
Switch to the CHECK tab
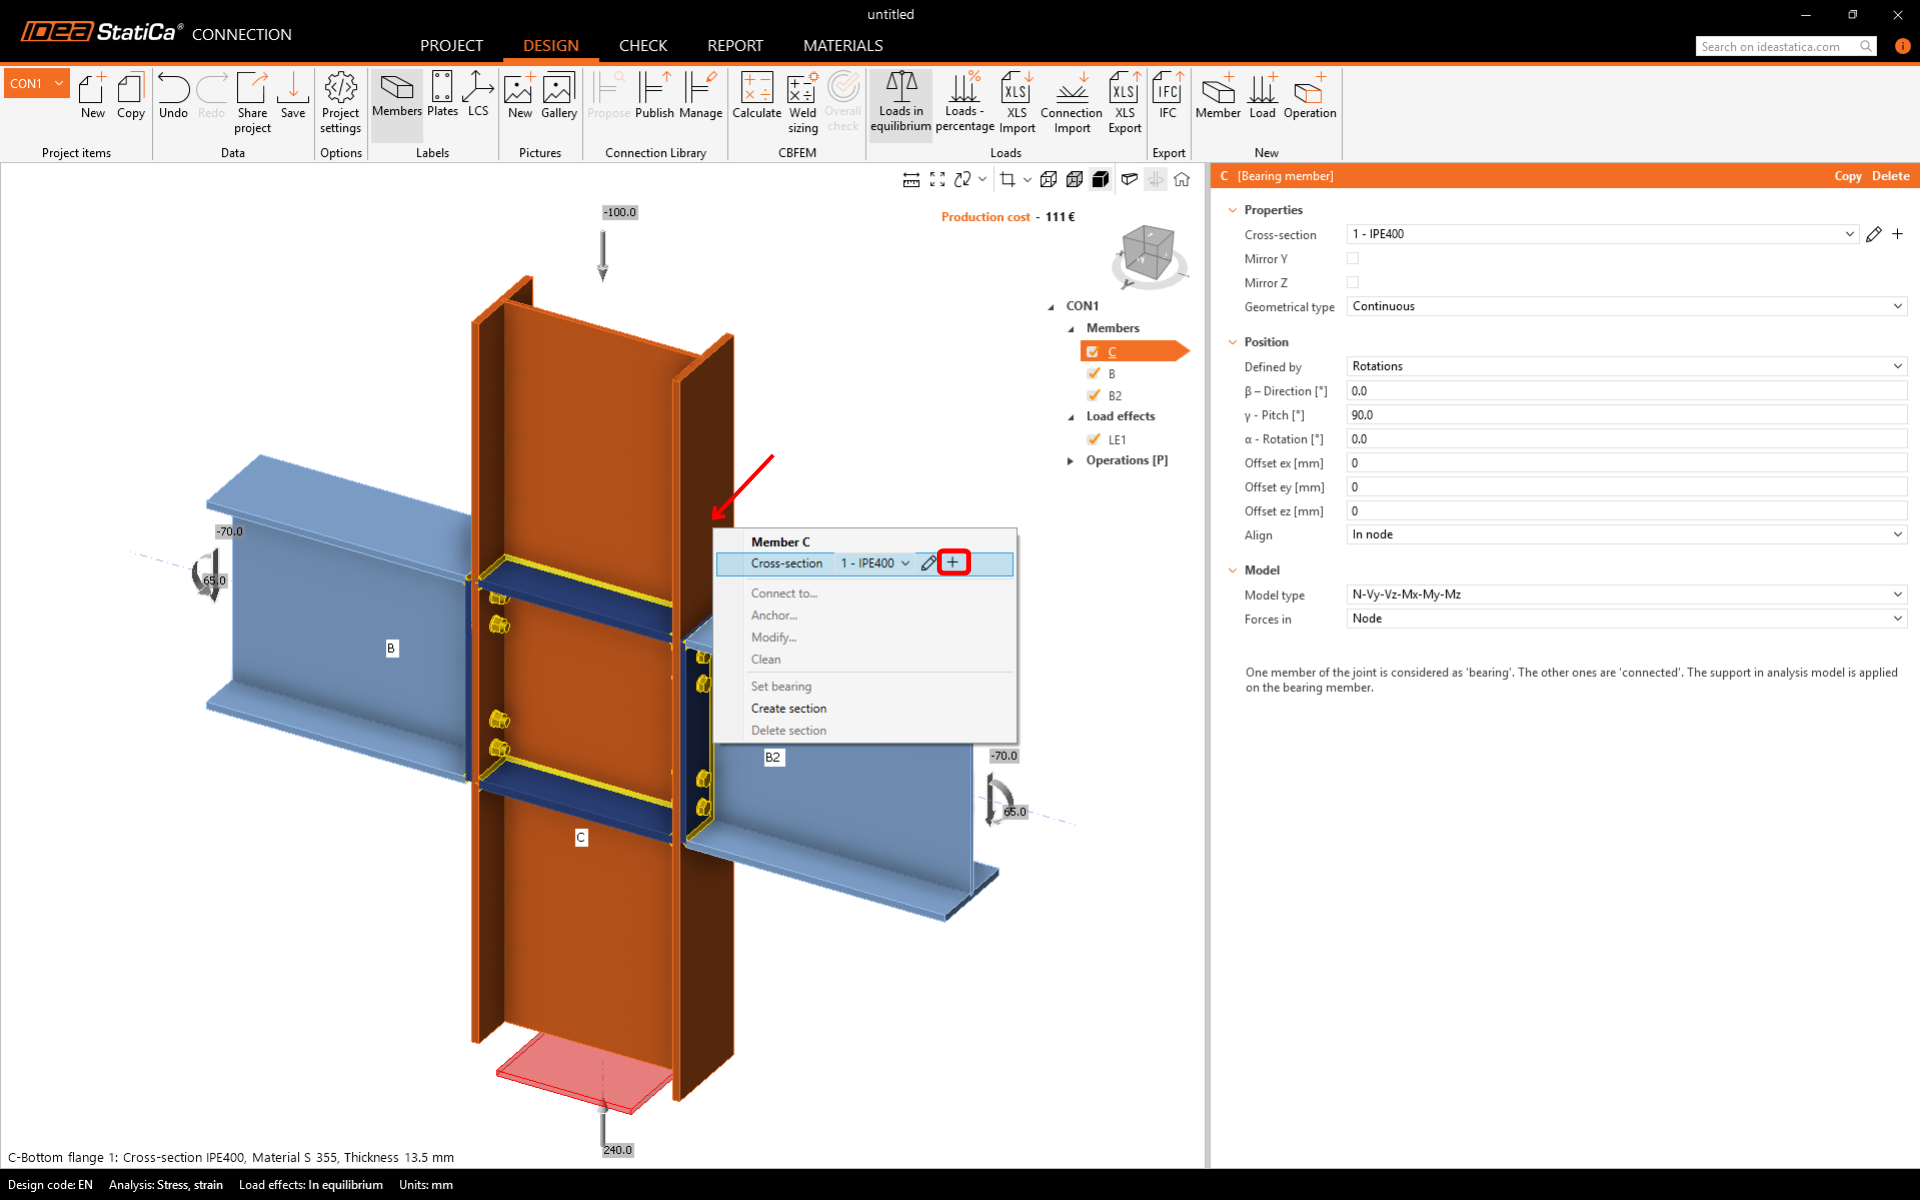pyautogui.click(x=642, y=46)
